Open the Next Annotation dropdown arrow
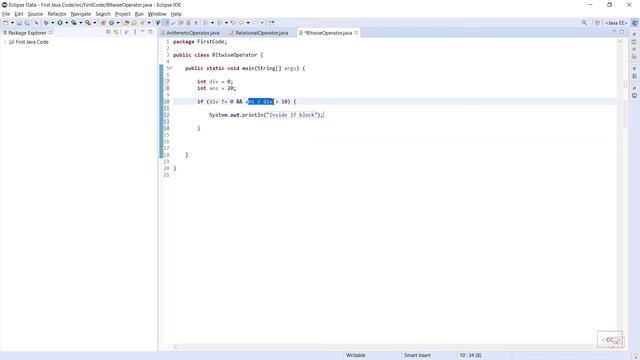The height and width of the screenshot is (360, 640). pyautogui.click(x=212, y=23)
